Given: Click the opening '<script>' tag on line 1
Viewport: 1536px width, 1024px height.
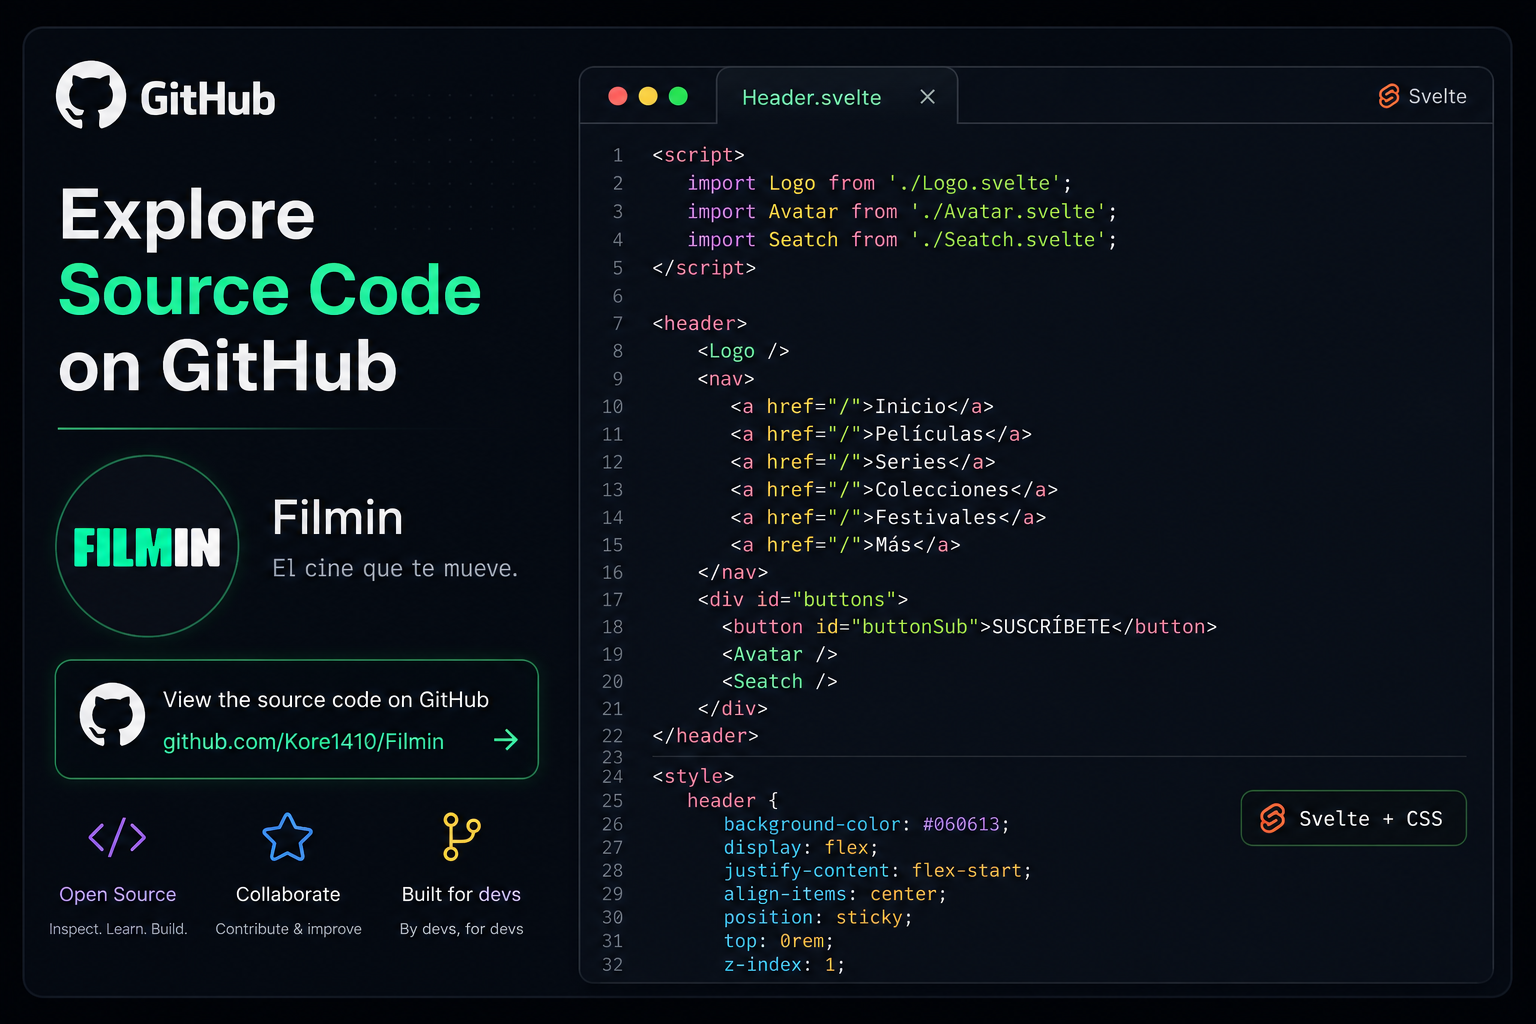Looking at the screenshot, I should (x=698, y=155).
